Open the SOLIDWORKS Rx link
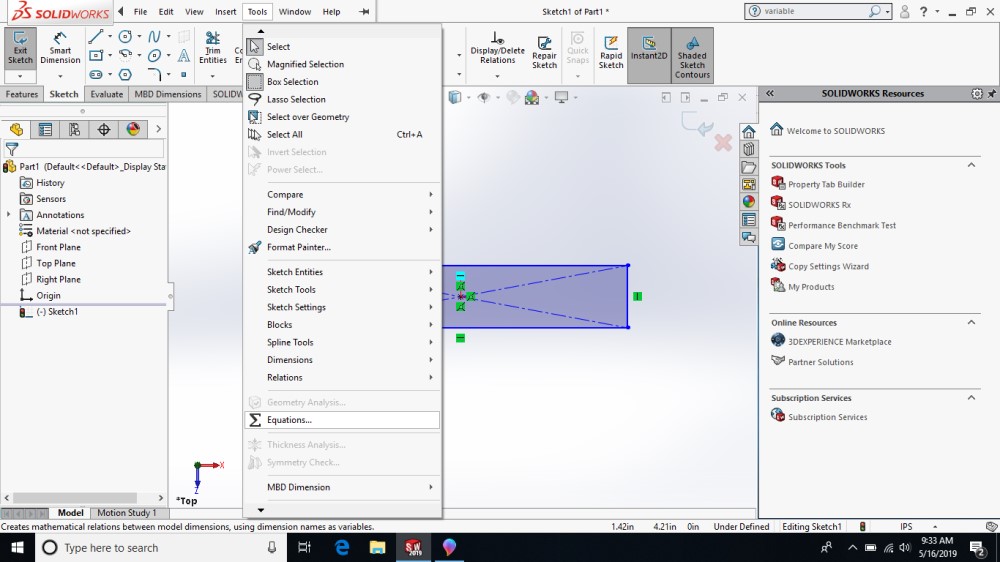Image resolution: width=1000 pixels, height=562 pixels. tap(819, 205)
